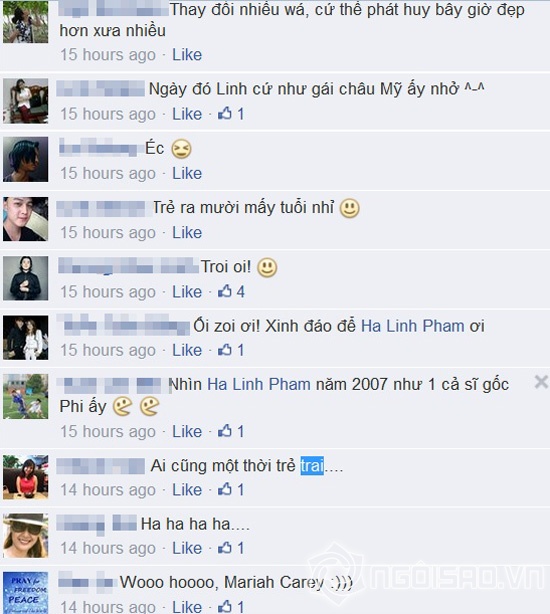Like the "Thay đổi nhiều wá" comment
Screen dimensions: 550x614
coord(187,55)
